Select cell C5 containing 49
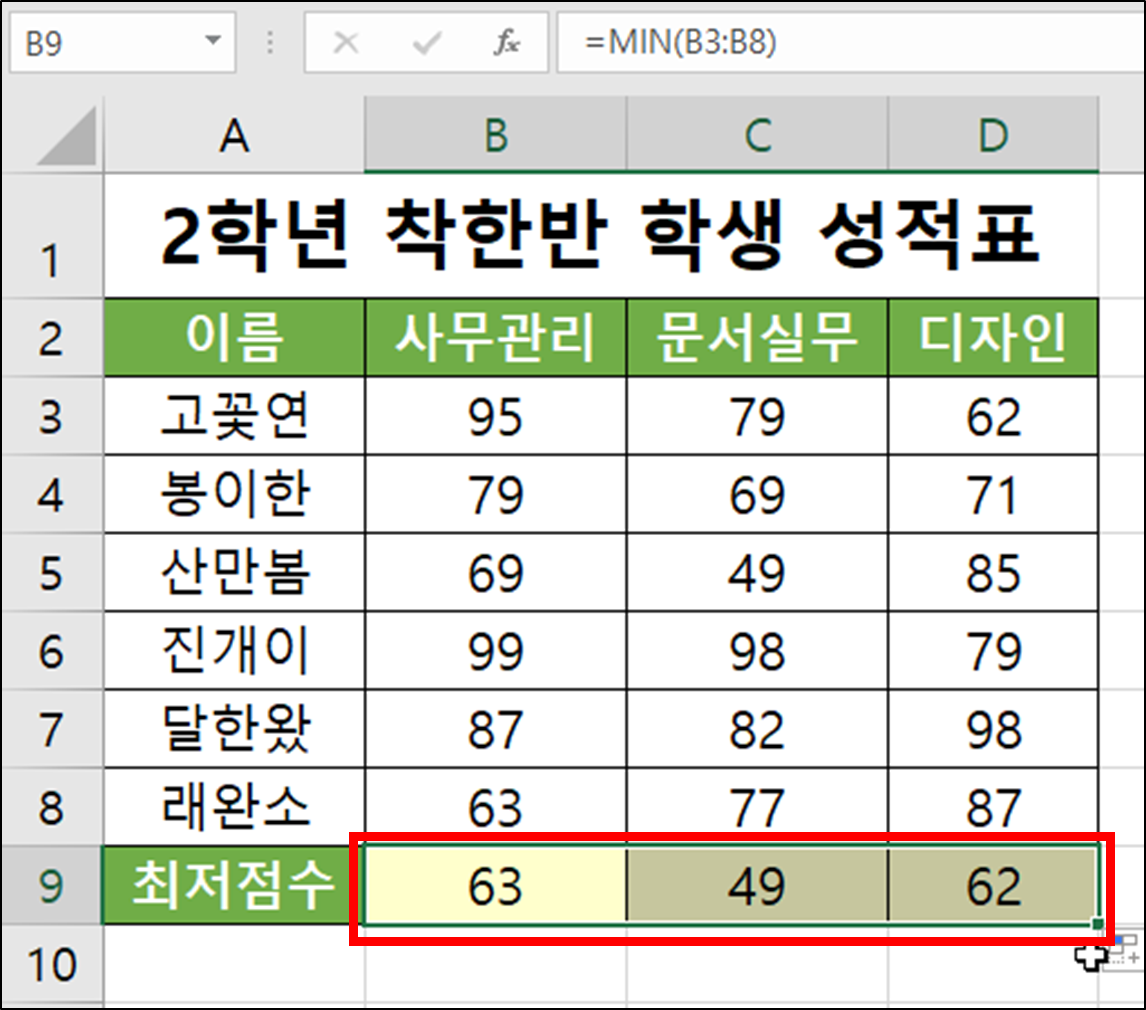The height and width of the screenshot is (1010, 1146). pyautogui.click(x=757, y=573)
